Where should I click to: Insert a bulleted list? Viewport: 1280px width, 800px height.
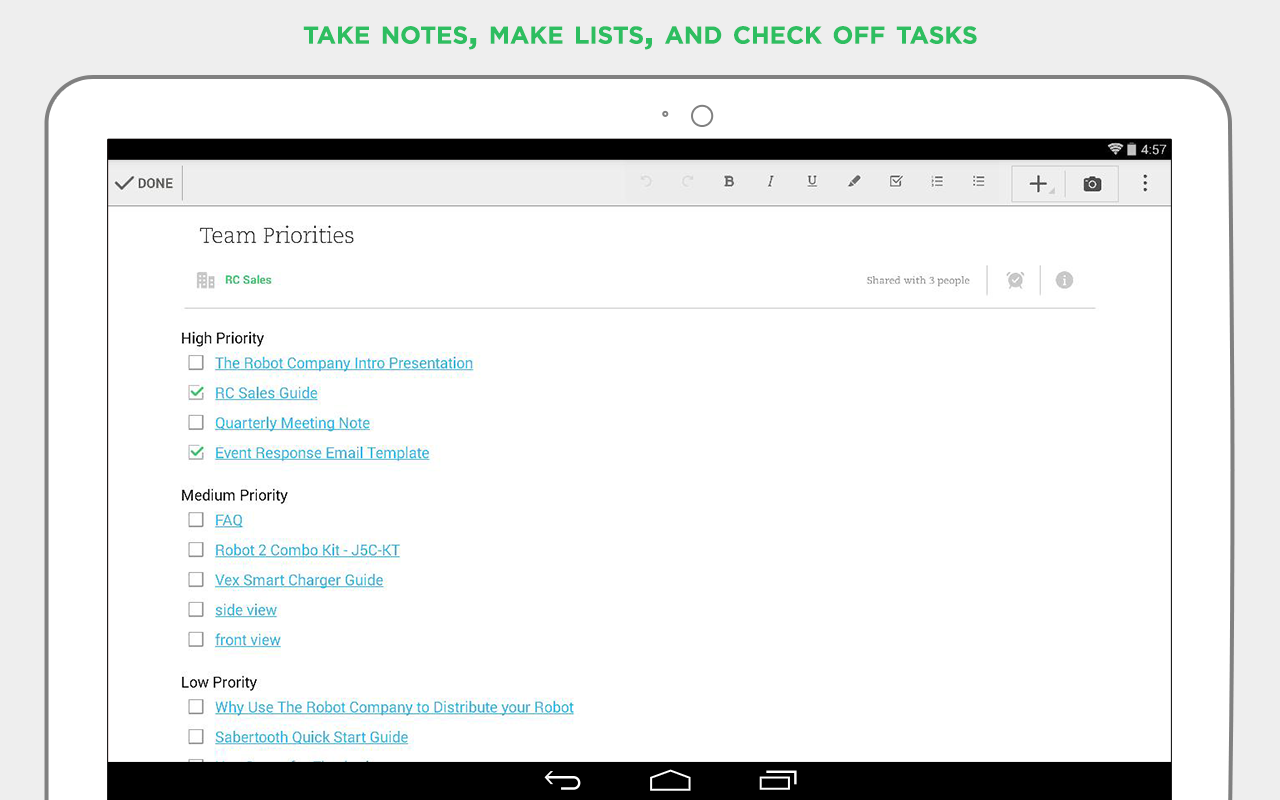tap(979, 182)
